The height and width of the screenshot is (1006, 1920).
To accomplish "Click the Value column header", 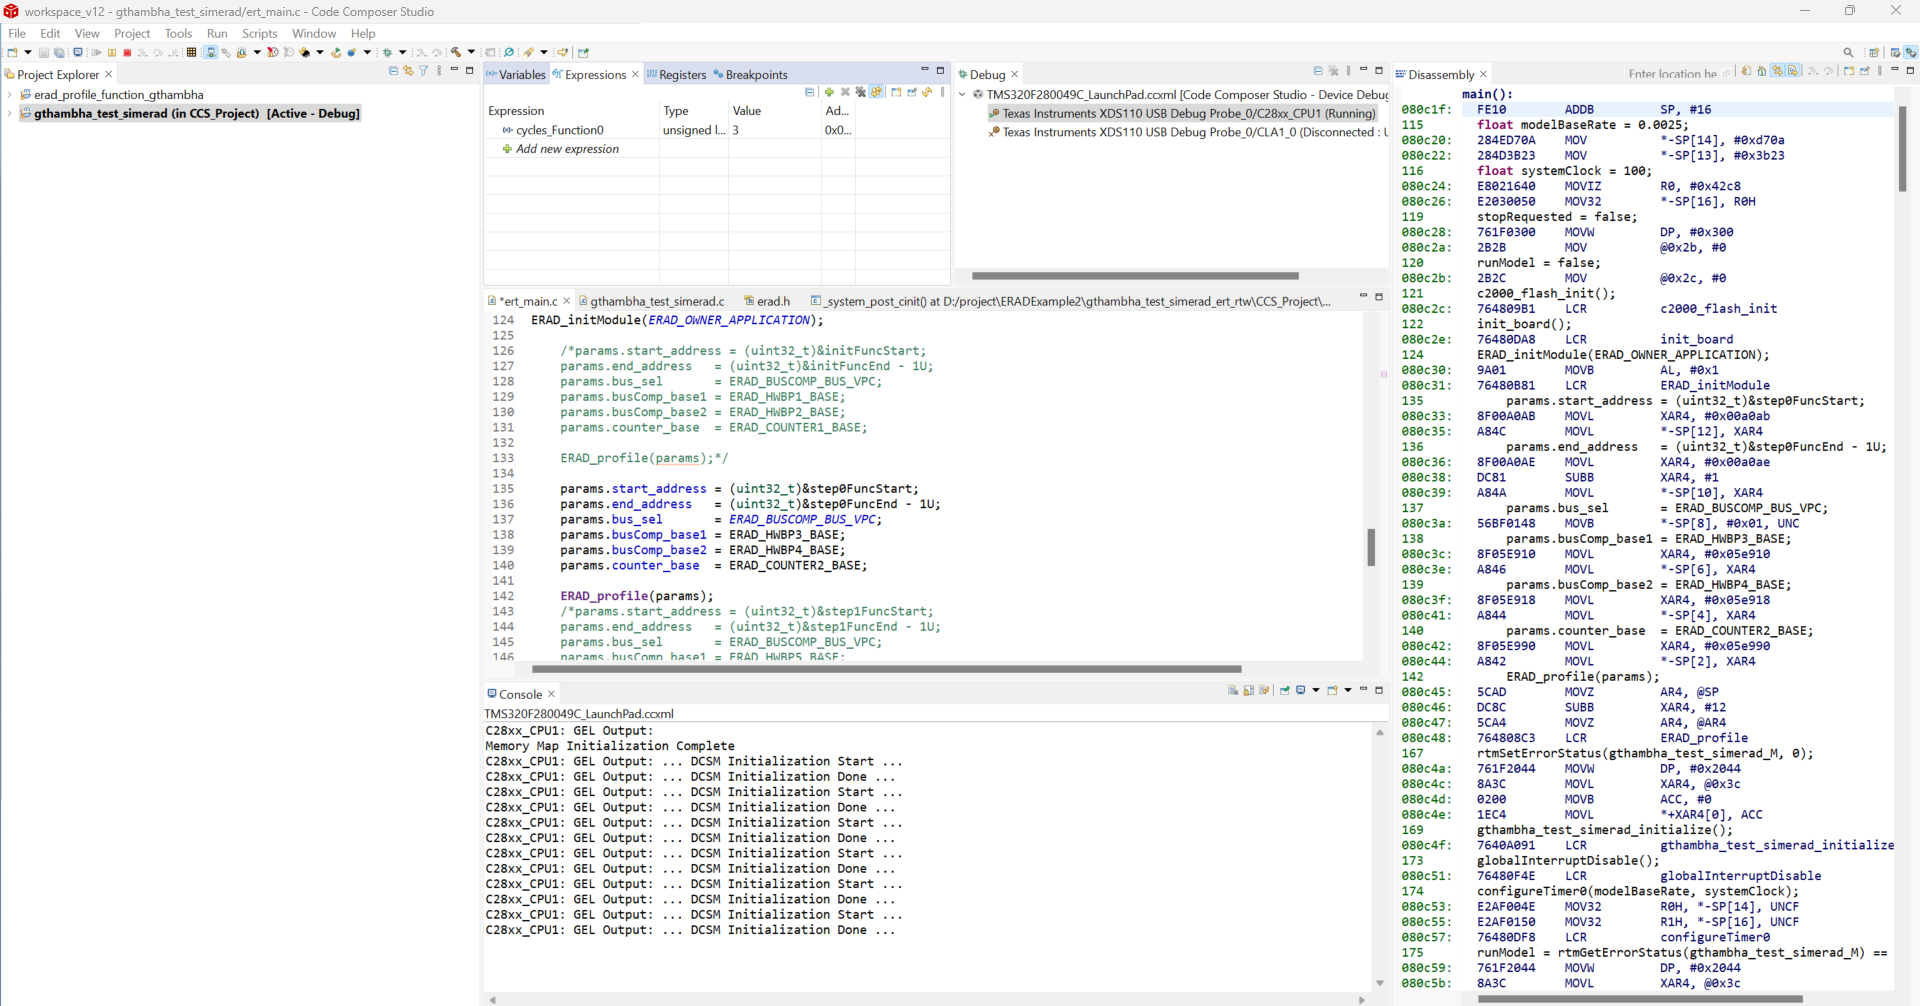I will 774,111.
